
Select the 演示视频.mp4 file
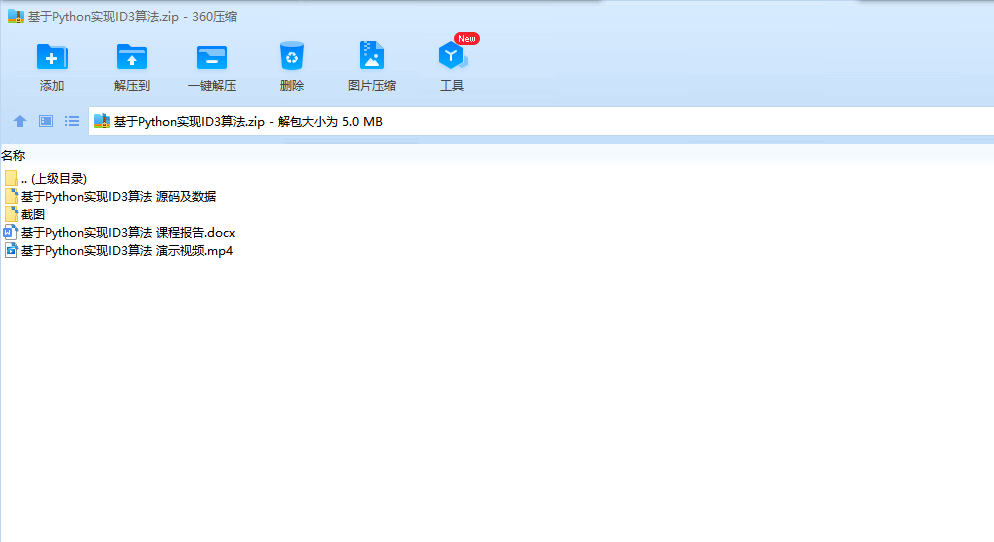119,250
